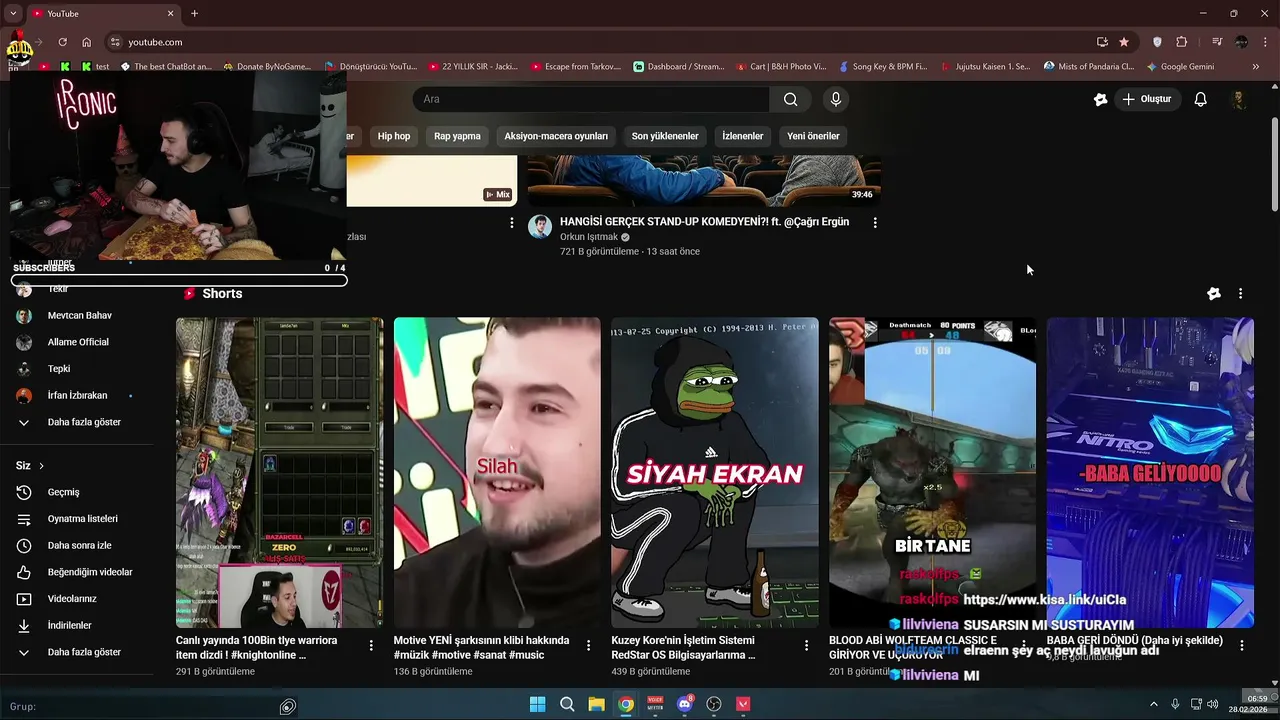Image resolution: width=1280 pixels, height=720 pixels.
Task: Expand the tab search dropdown arrow
Action: click(13, 14)
